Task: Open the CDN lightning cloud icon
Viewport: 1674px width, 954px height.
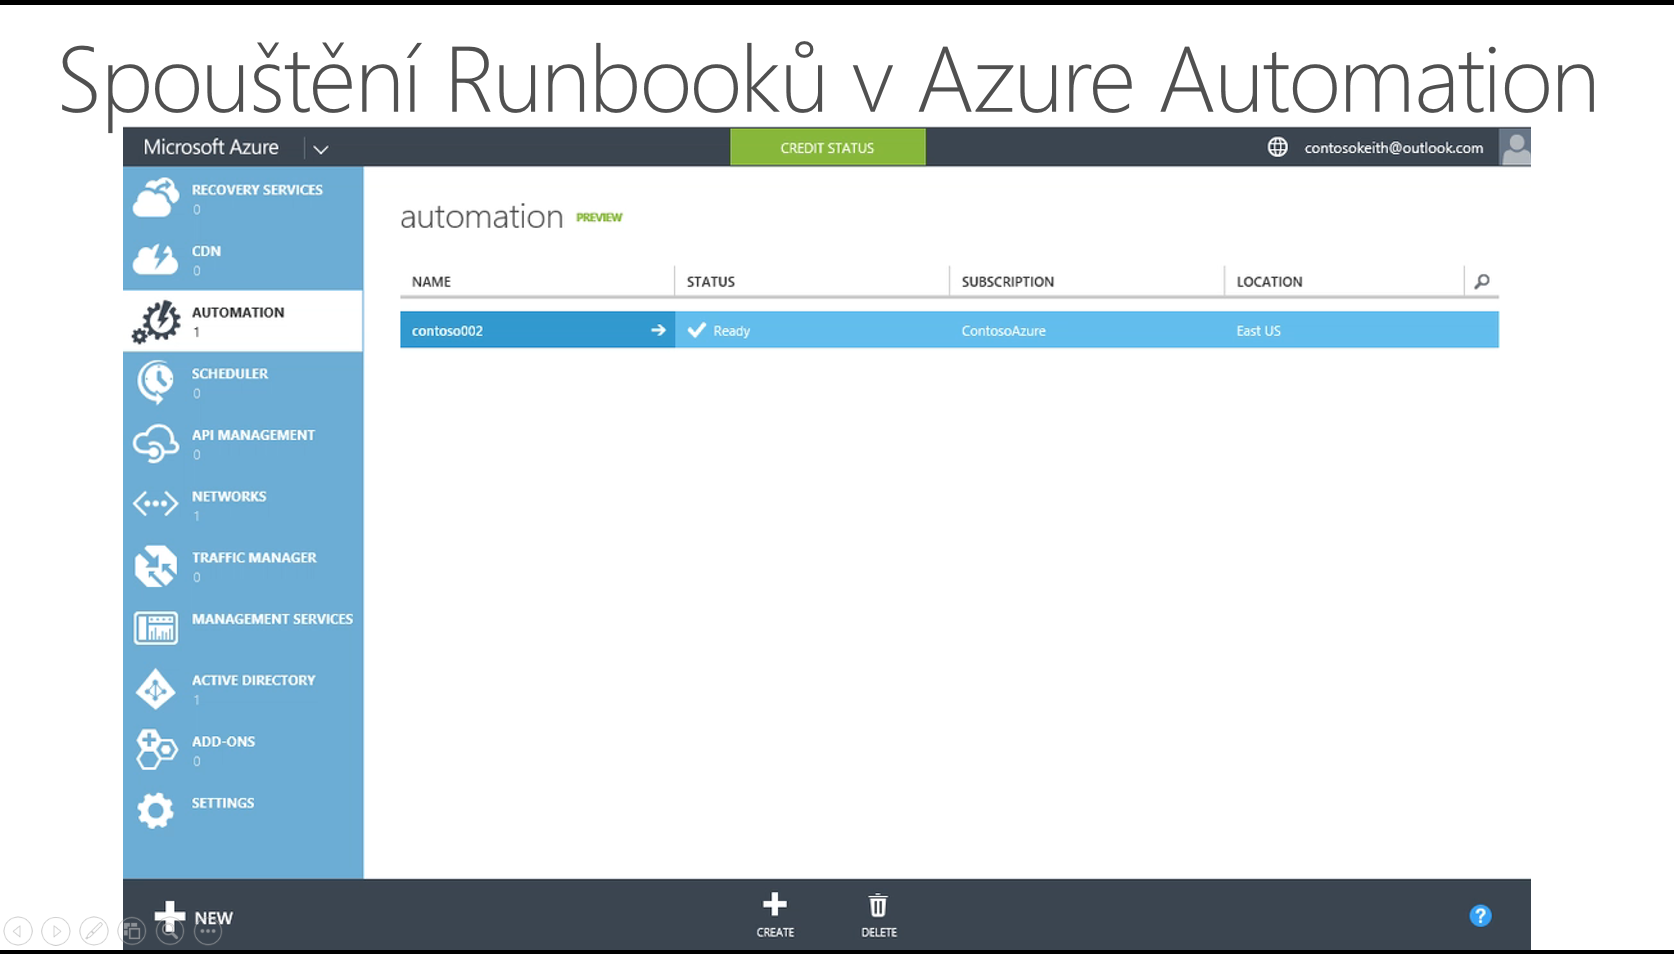Action: click(x=156, y=258)
